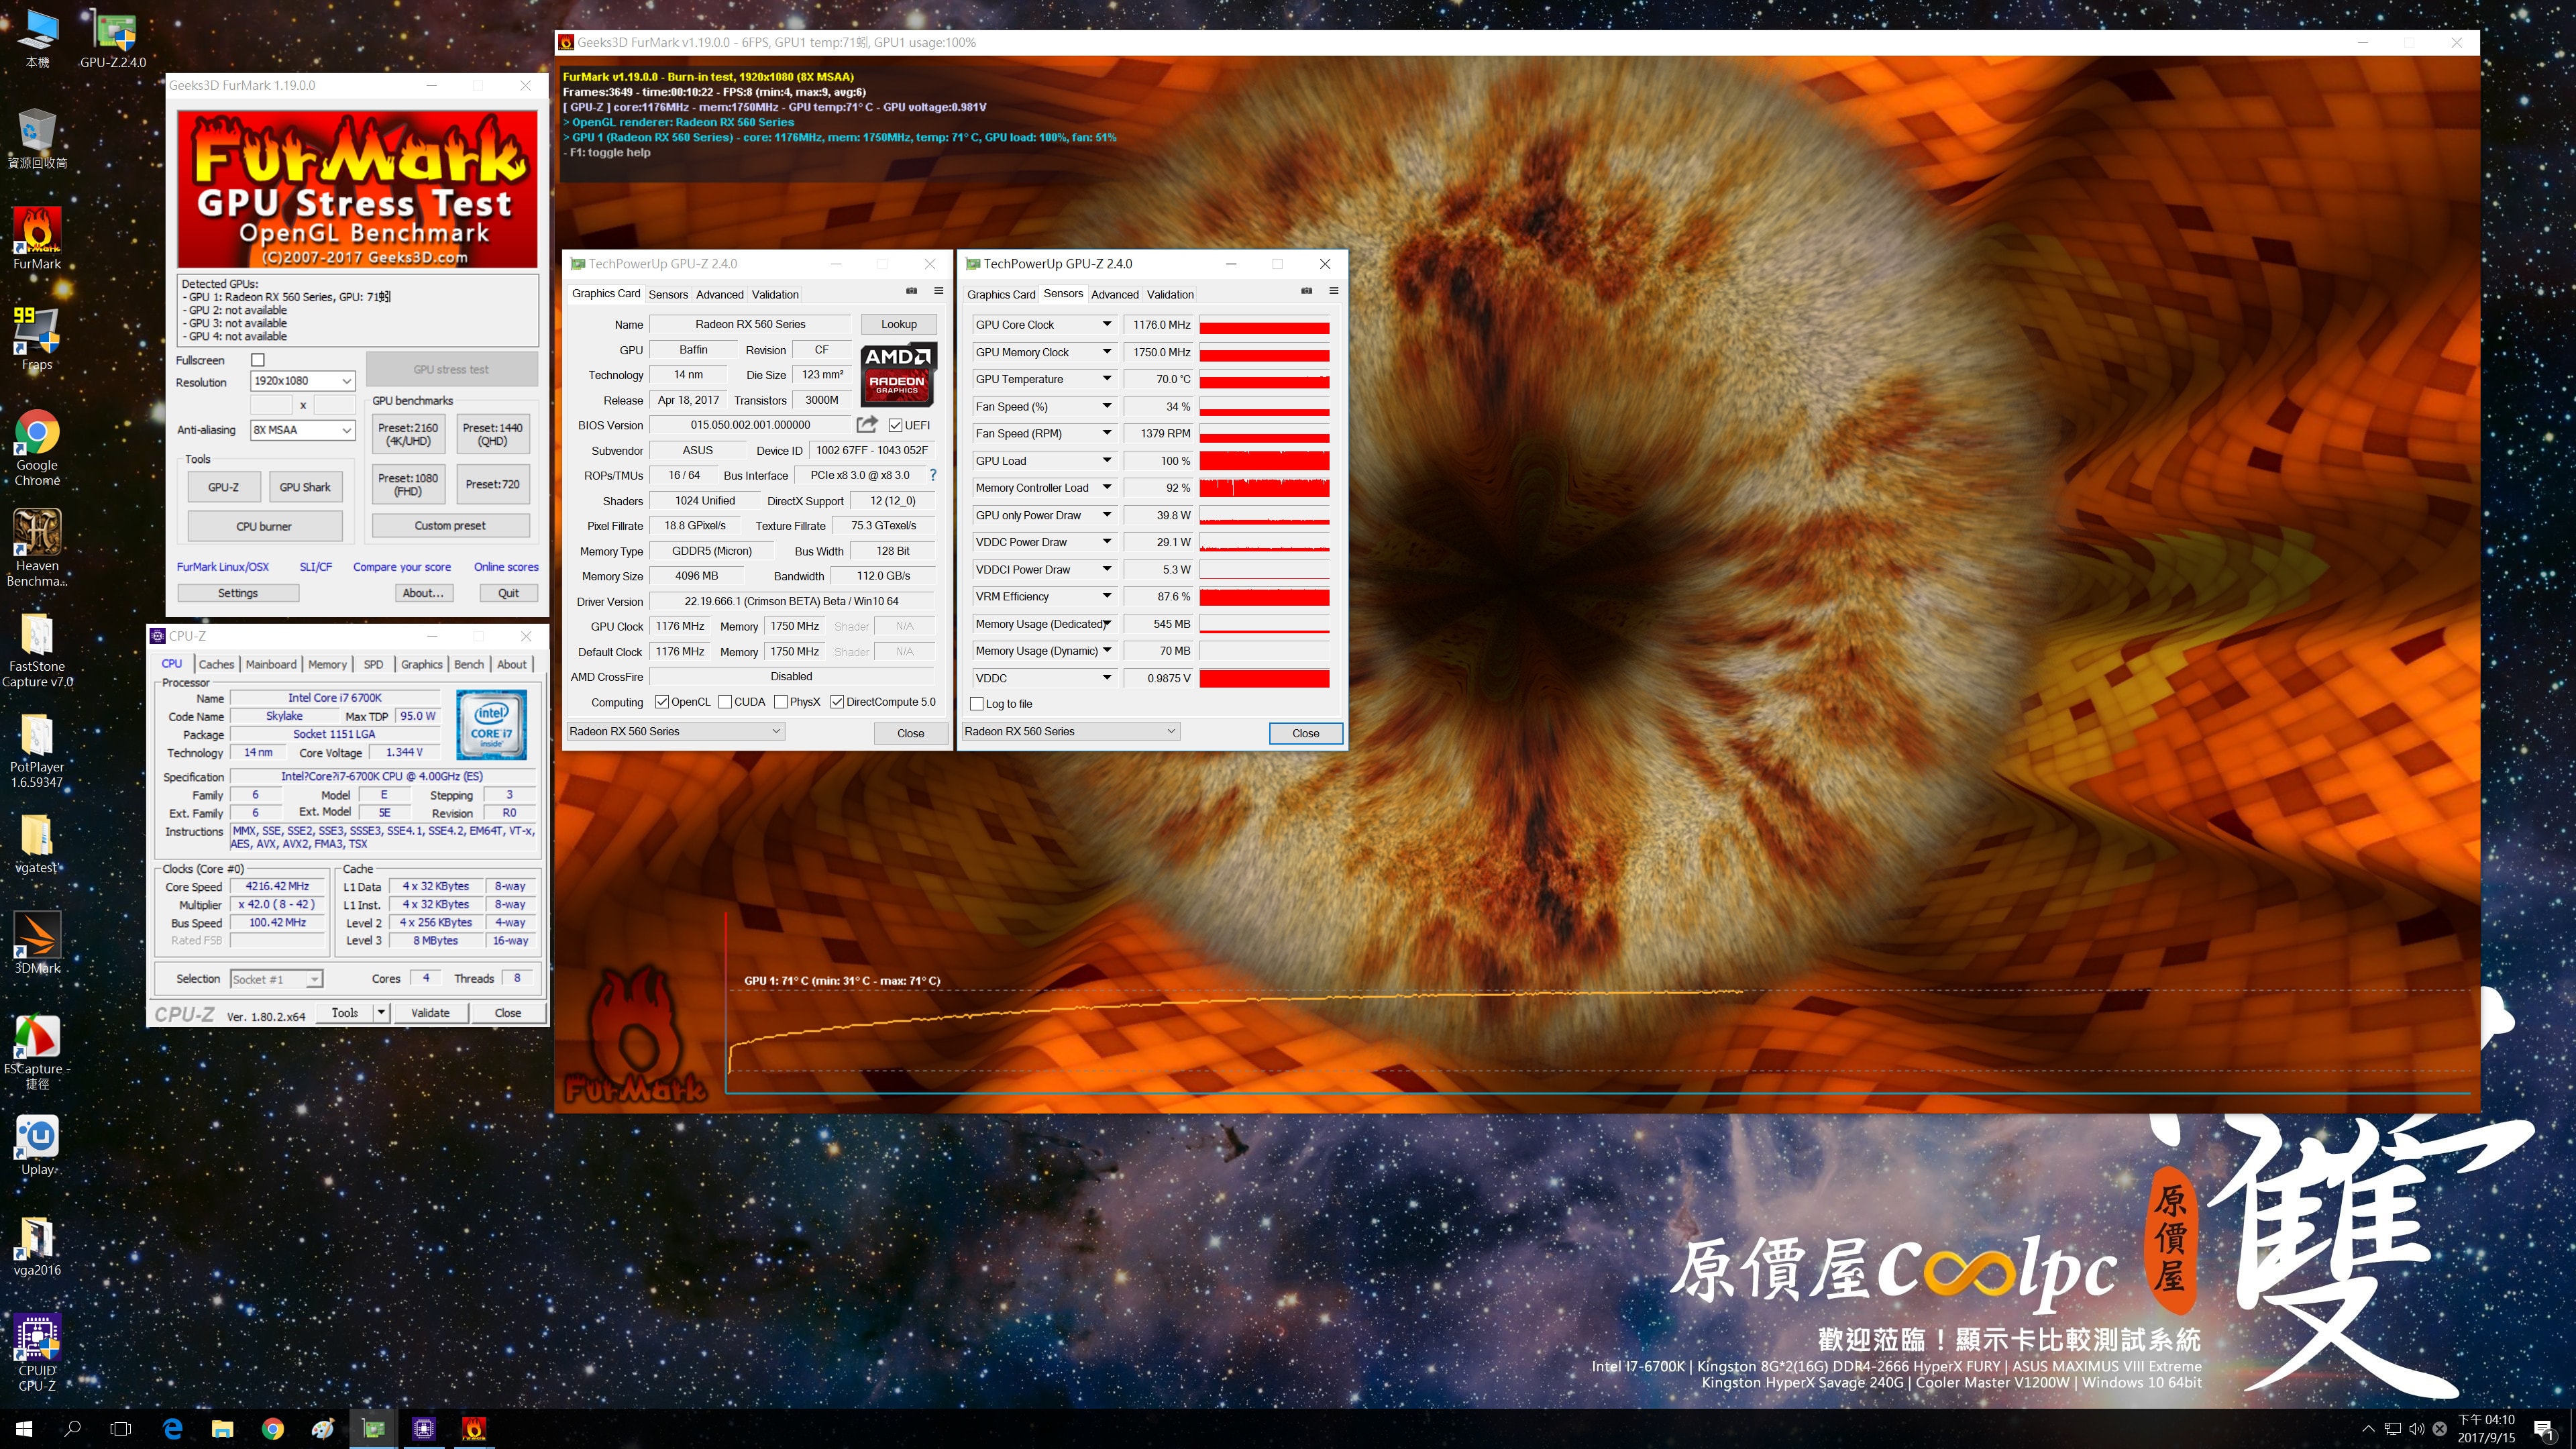
Task: Switch to FurMark via taskbar icon
Action: [474, 1429]
